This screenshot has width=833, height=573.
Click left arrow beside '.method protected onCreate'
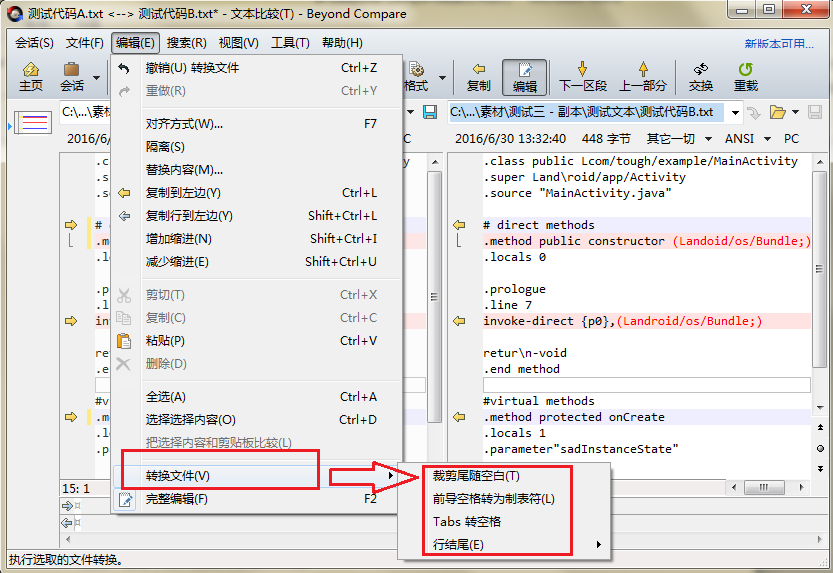[x=459, y=417]
